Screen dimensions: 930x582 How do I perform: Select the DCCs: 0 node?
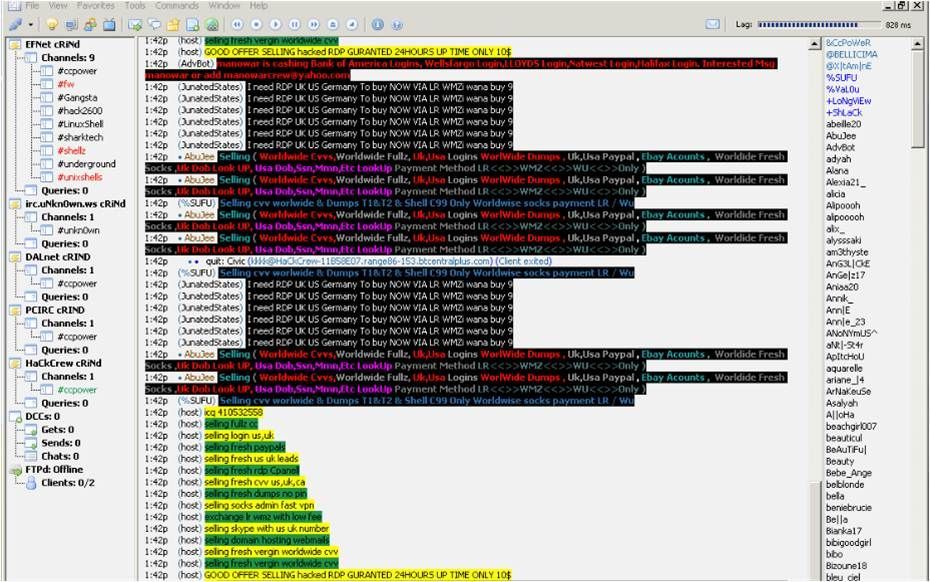[42, 416]
